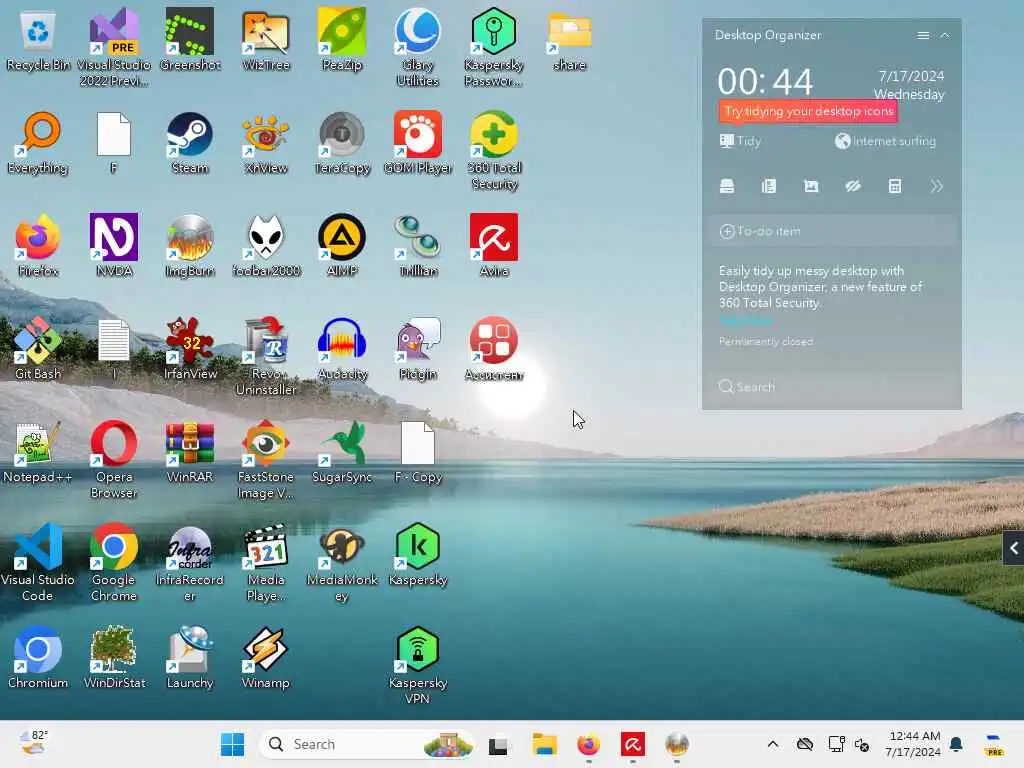The height and width of the screenshot is (768, 1024).
Task: Select the XnView desktop shortcut
Action: [266, 142]
